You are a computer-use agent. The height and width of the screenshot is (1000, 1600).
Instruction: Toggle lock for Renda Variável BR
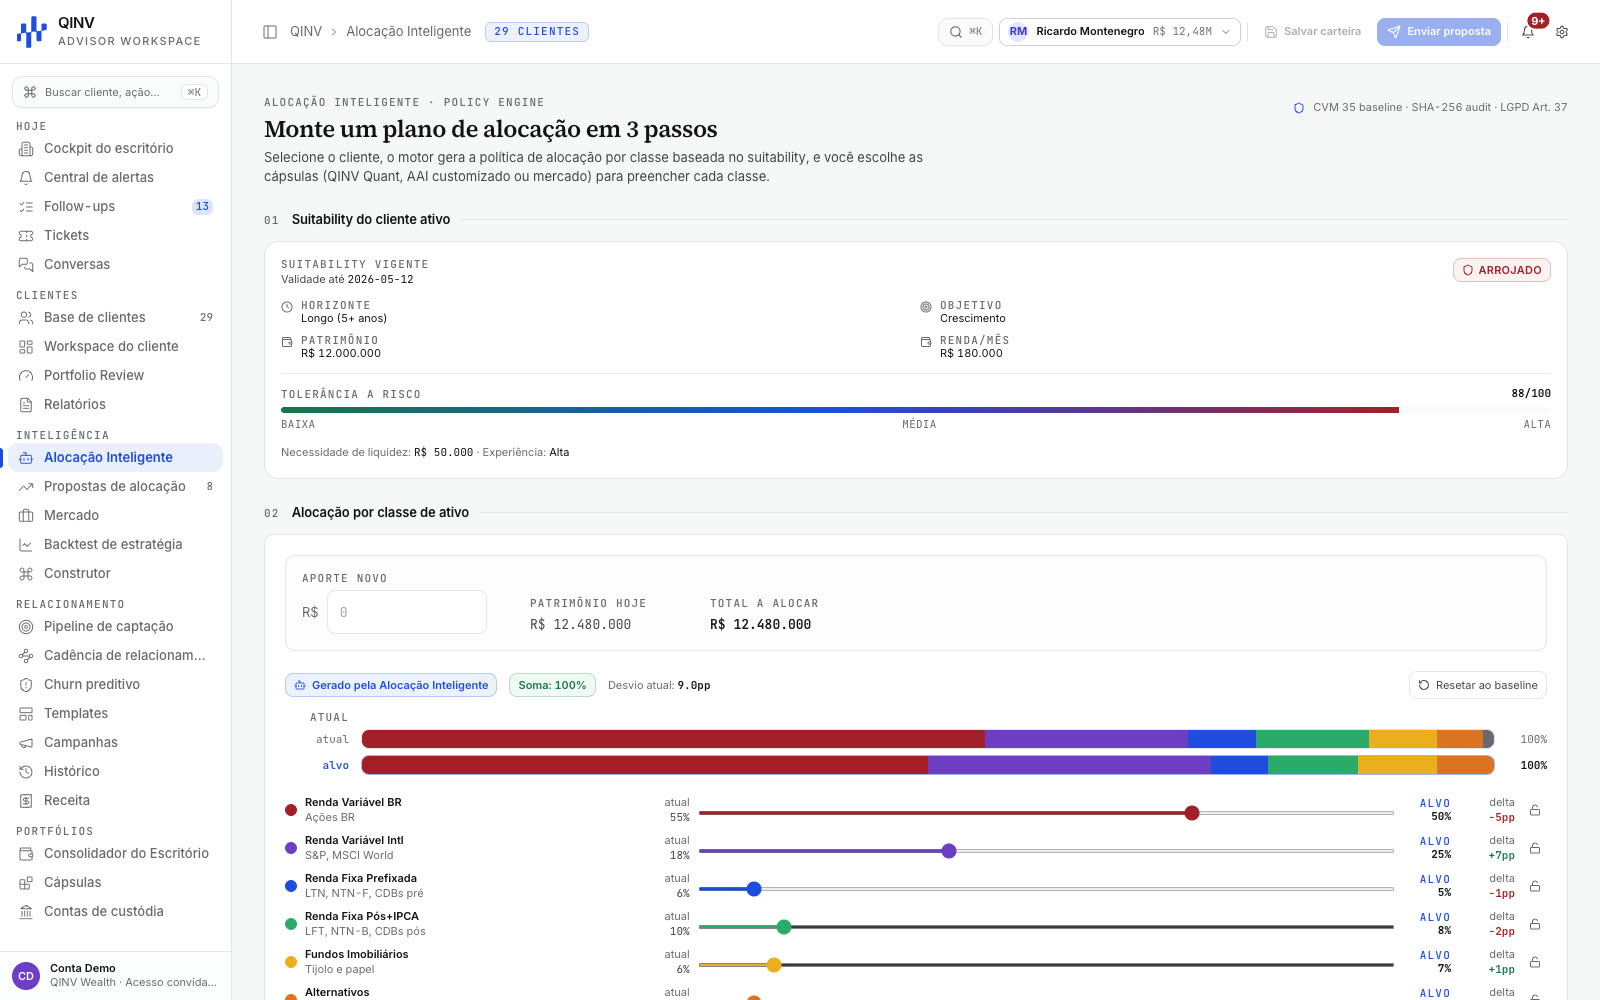point(1535,810)
